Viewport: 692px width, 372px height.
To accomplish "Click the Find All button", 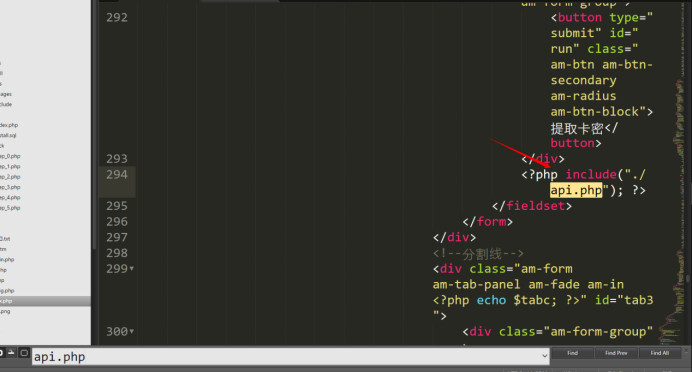I will click(659, 353).
